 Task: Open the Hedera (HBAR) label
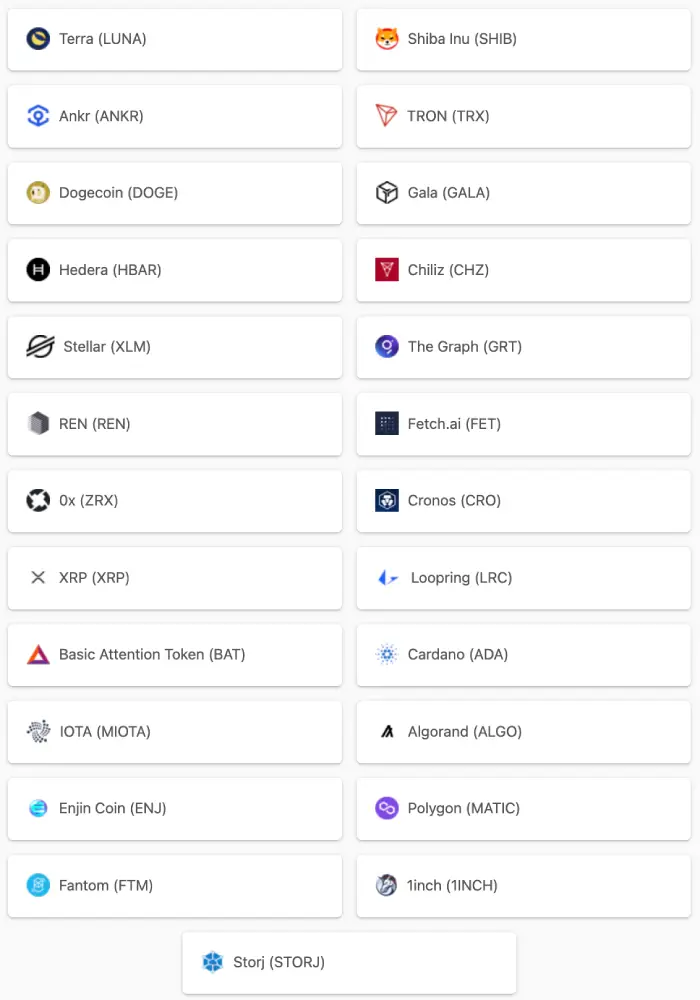click(x=110, y=270)
